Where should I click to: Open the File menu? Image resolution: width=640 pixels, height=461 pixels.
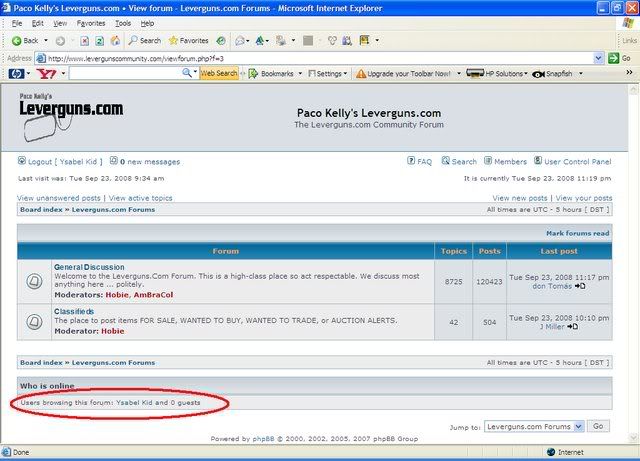[x=17, y=23]
